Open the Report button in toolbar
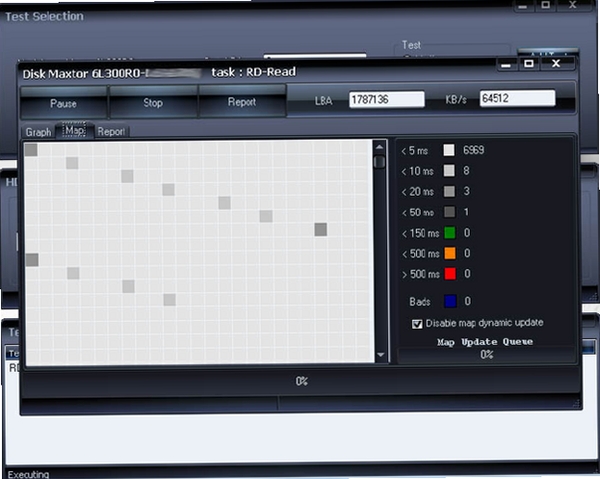The width and height of the screenshot is (600, 479). (242, 102)
